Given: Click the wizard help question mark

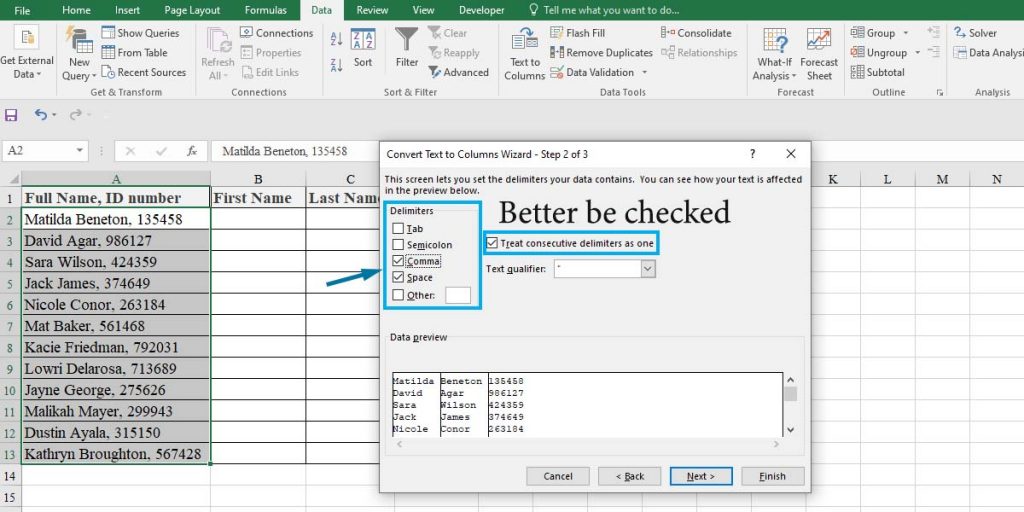Looking at the screenshot, I should coord(752,154).
